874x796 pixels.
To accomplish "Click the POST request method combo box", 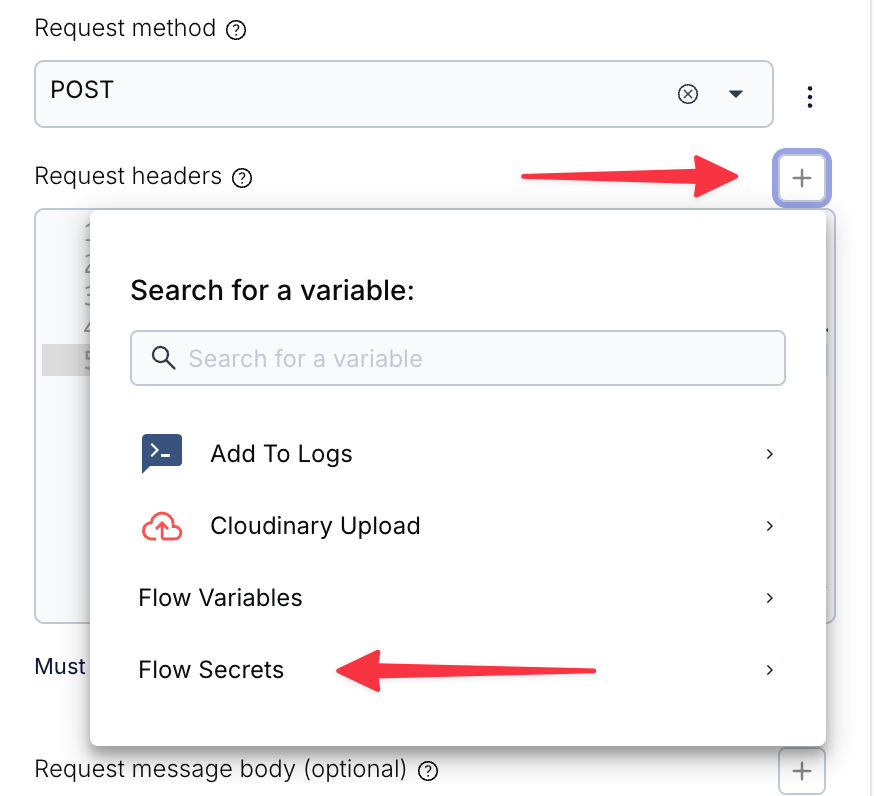I will pos(350,94).
